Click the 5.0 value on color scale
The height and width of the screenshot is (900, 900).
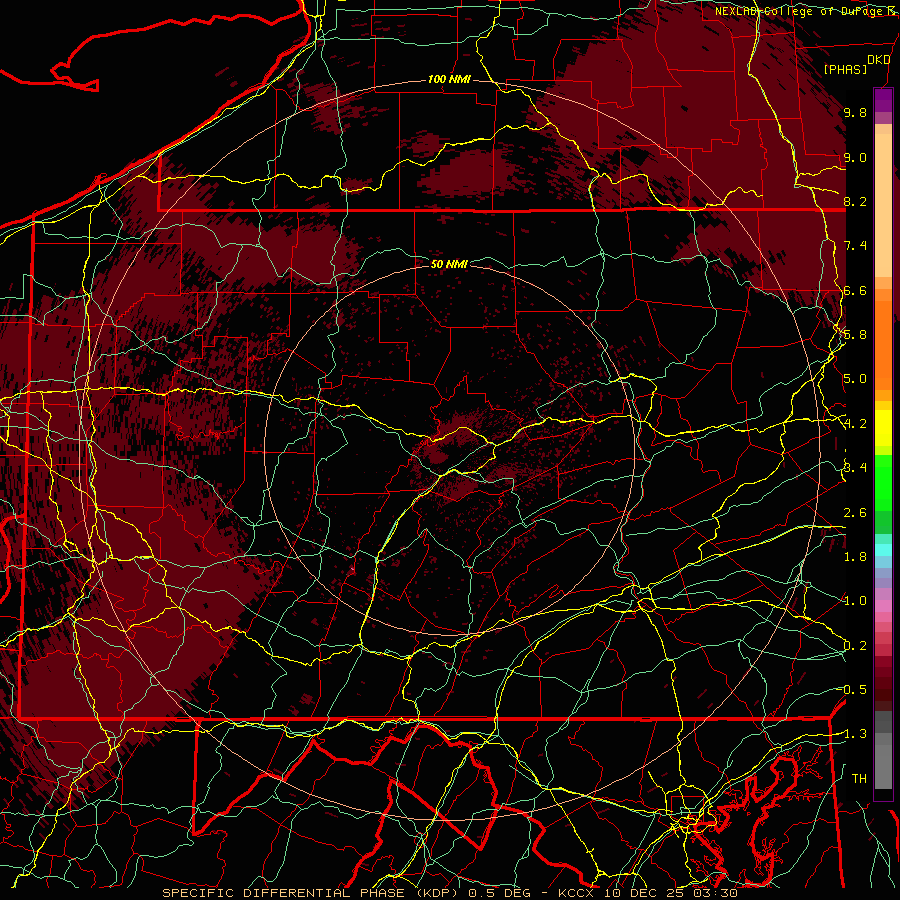[x=855, y=379]
